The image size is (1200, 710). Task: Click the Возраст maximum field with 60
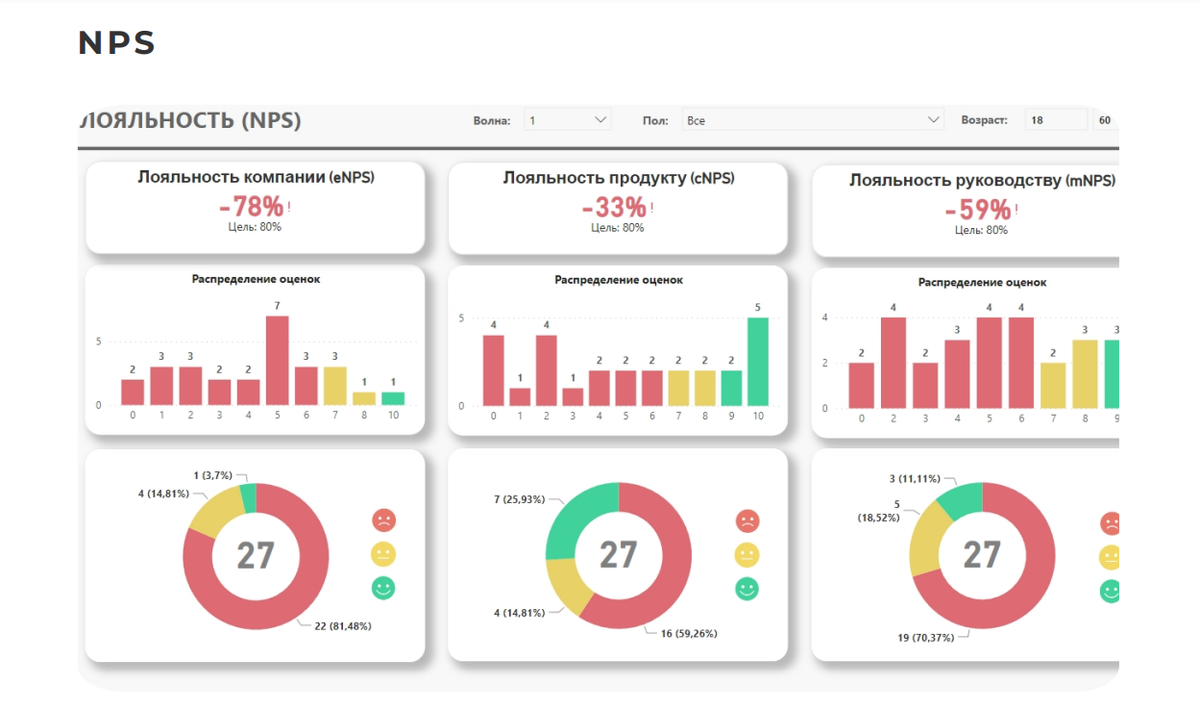tap(1106, 120)
